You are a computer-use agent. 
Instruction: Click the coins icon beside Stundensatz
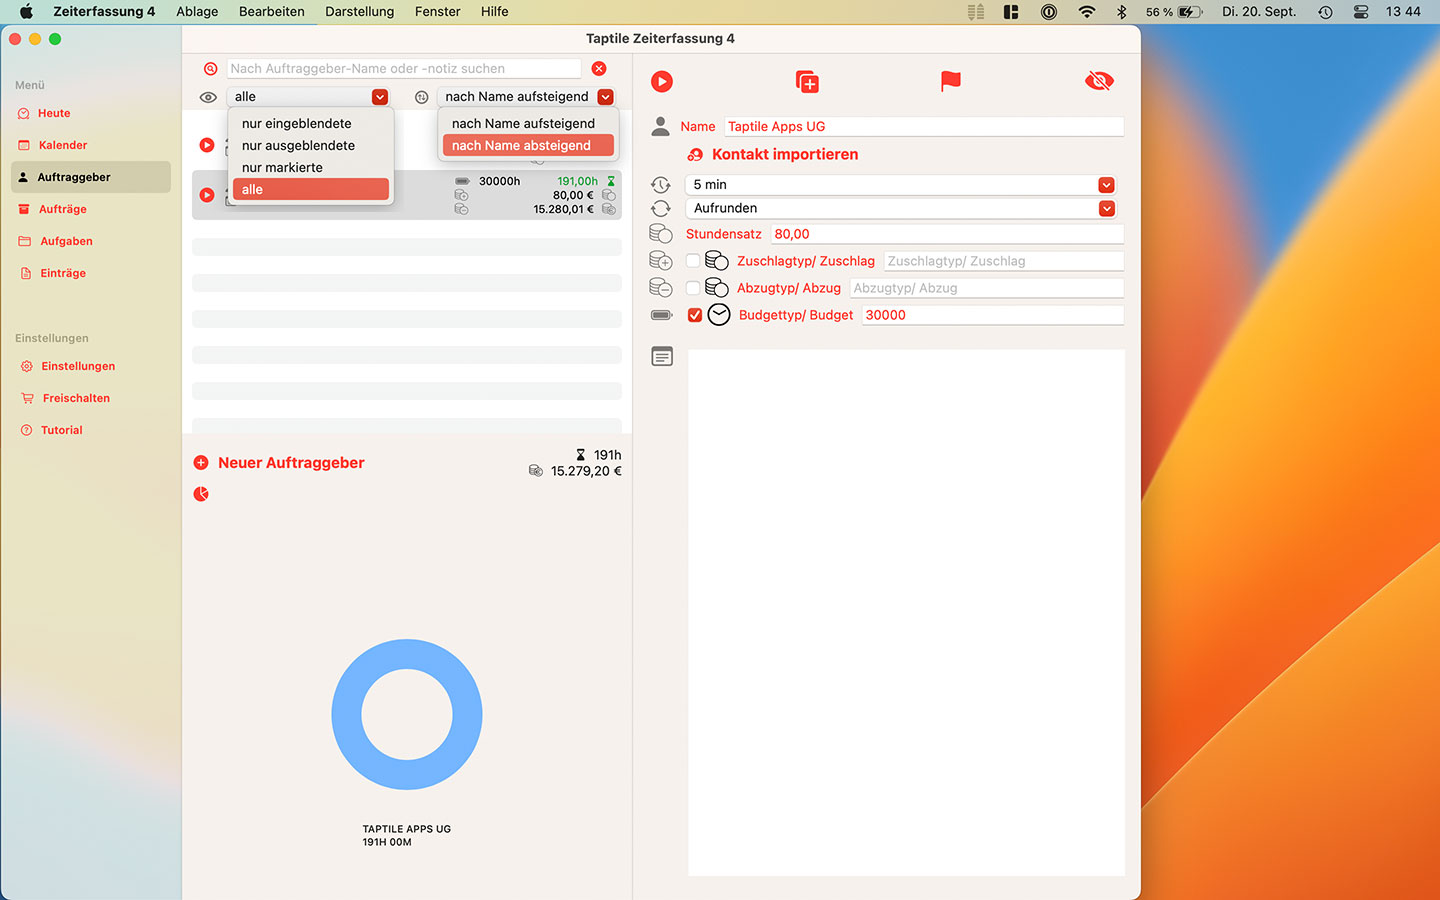coord(660,233)
